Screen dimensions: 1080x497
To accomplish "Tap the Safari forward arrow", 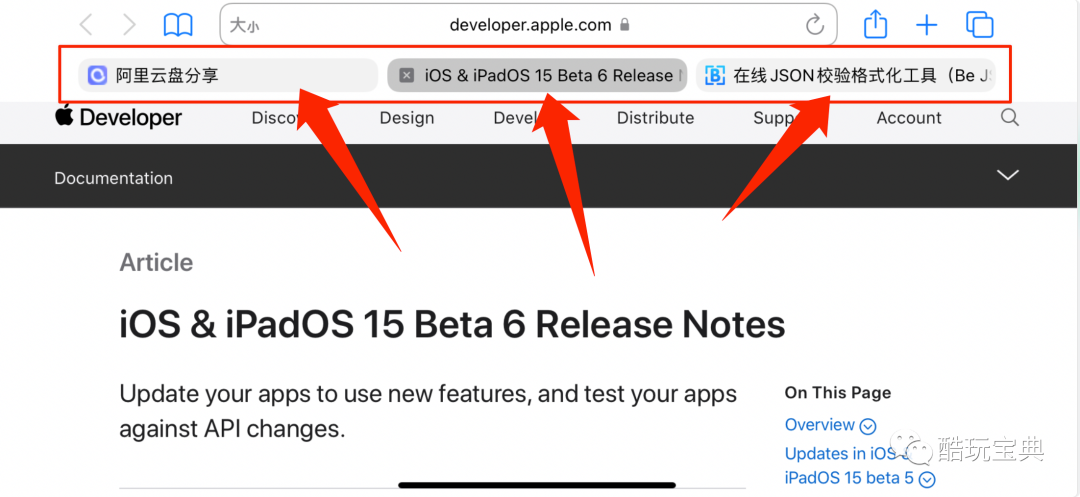I will click(x=129, y=25).
